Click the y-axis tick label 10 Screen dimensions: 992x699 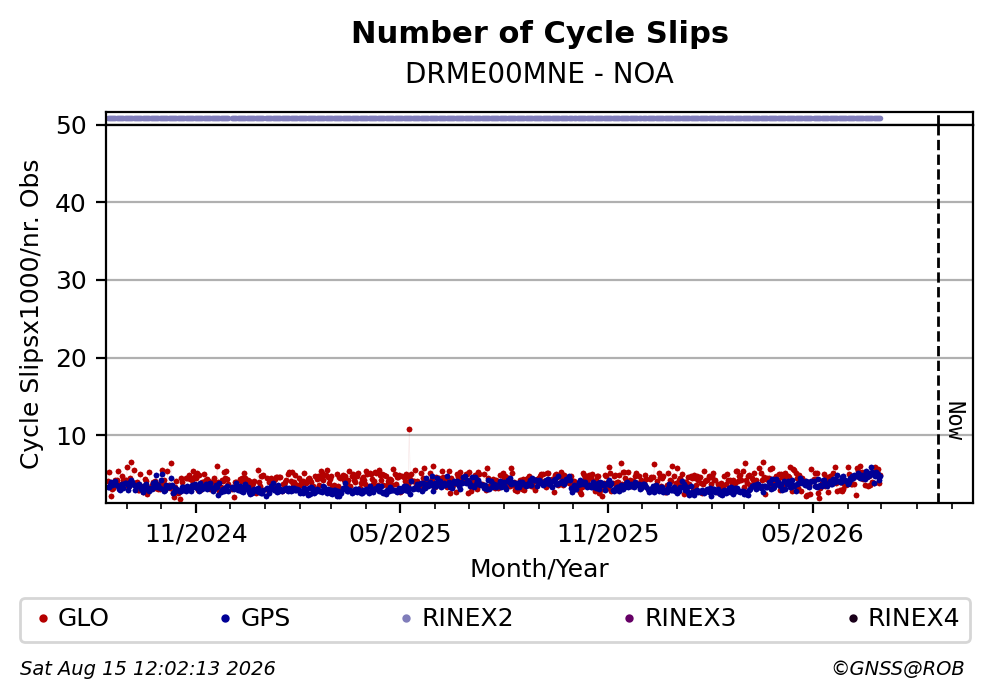click(x=71, y=436)
